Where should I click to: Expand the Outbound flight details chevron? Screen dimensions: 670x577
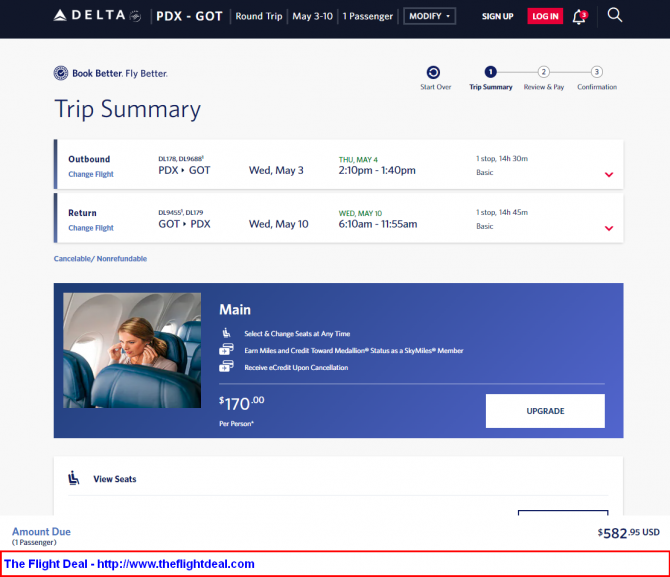(x=609, y=174)
